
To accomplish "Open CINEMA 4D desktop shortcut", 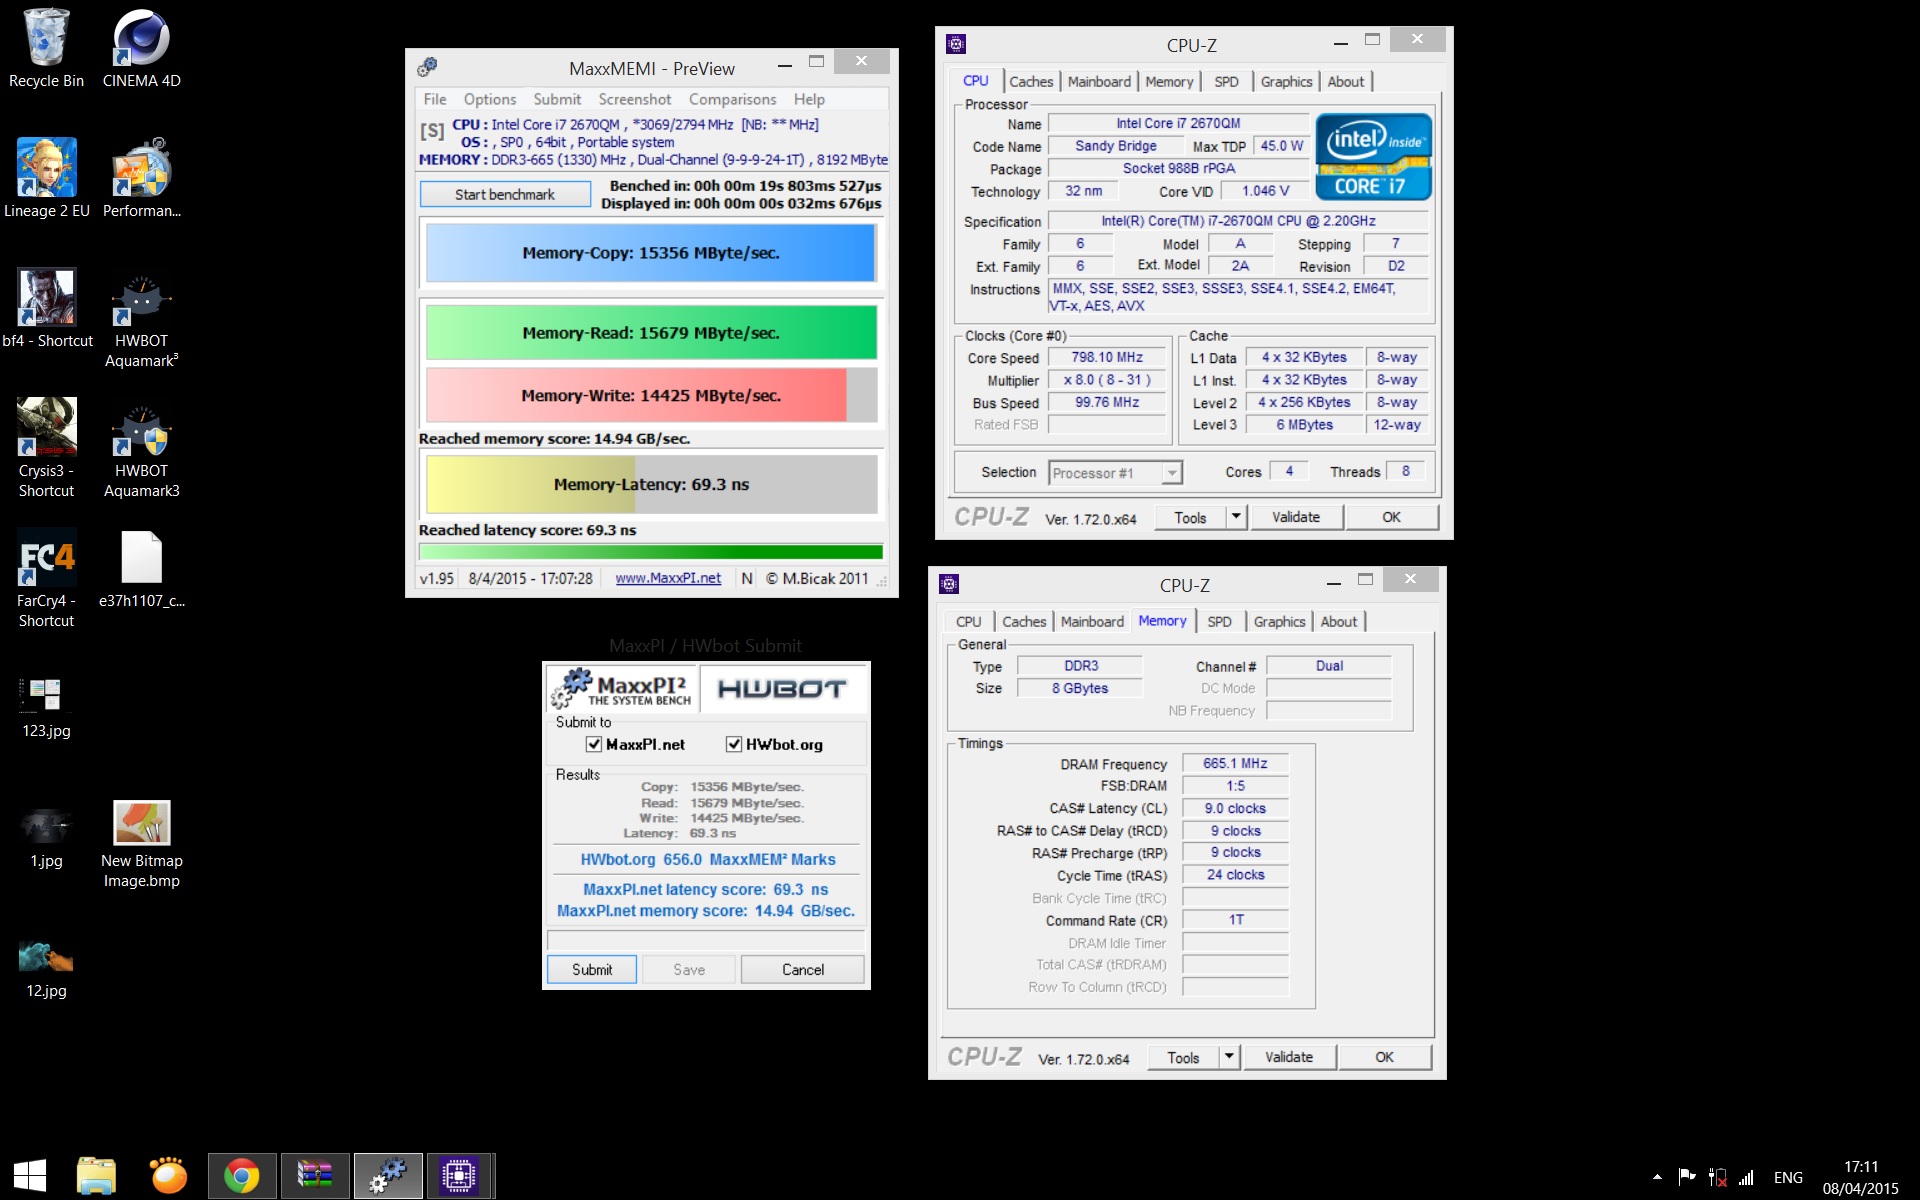I will pos(142,38).
